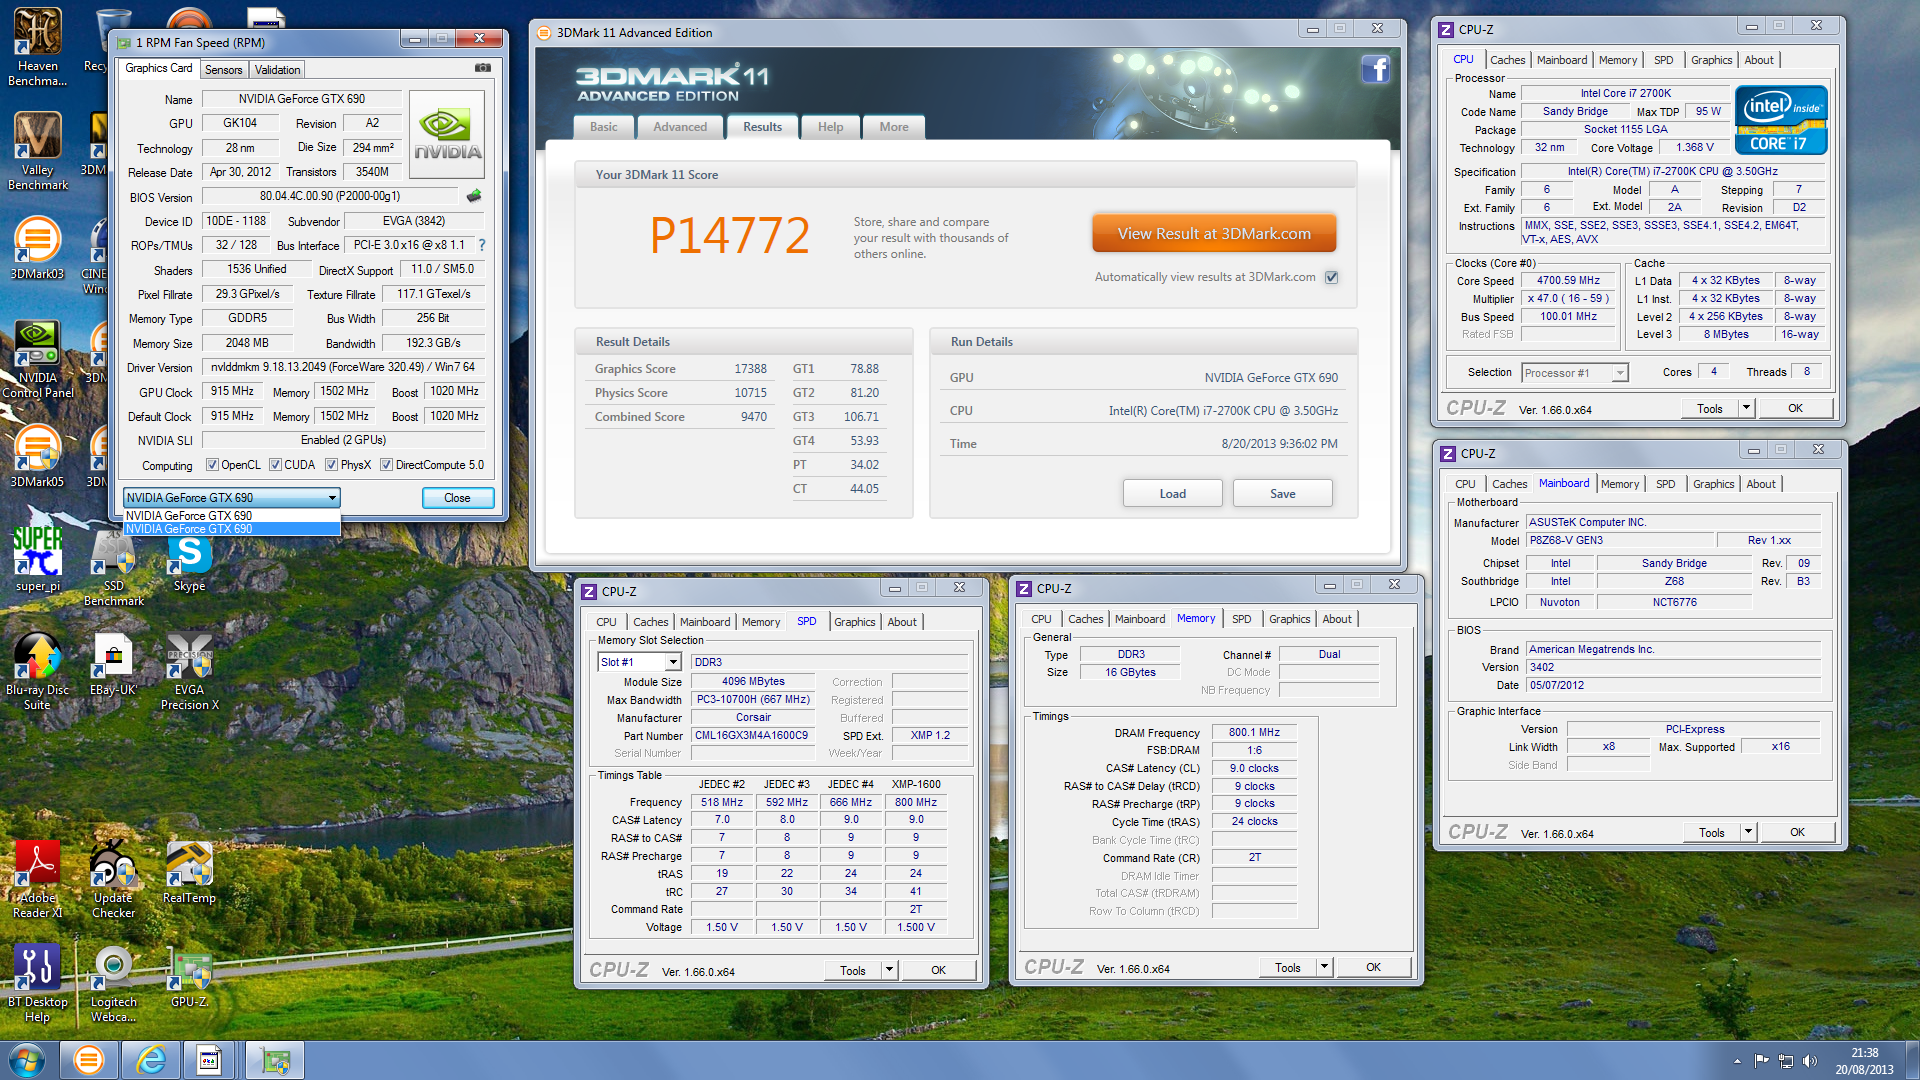Switch to Validation tab in GPU-Z

(277, 70)
